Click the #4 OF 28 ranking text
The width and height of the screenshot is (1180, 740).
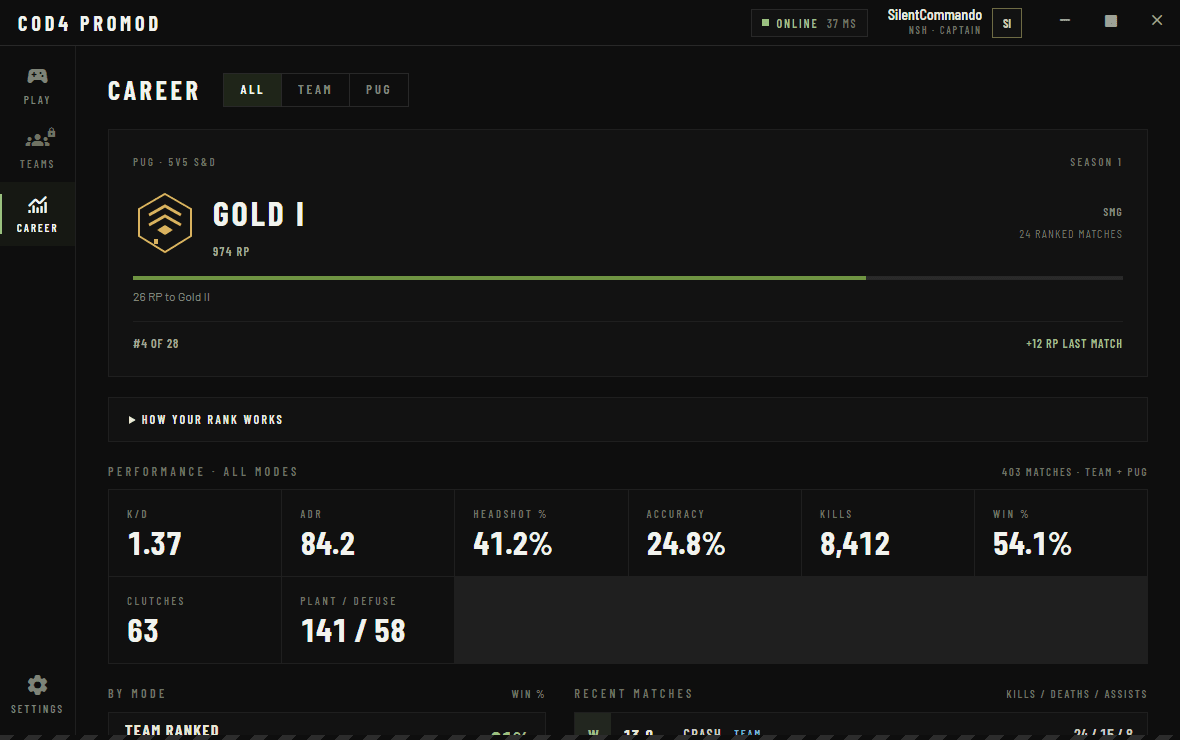pyautogui.click(x=156, y=343)
